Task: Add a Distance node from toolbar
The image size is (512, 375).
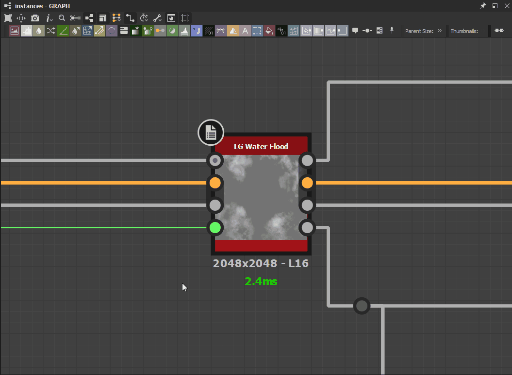Action: [x=99, y=31]
